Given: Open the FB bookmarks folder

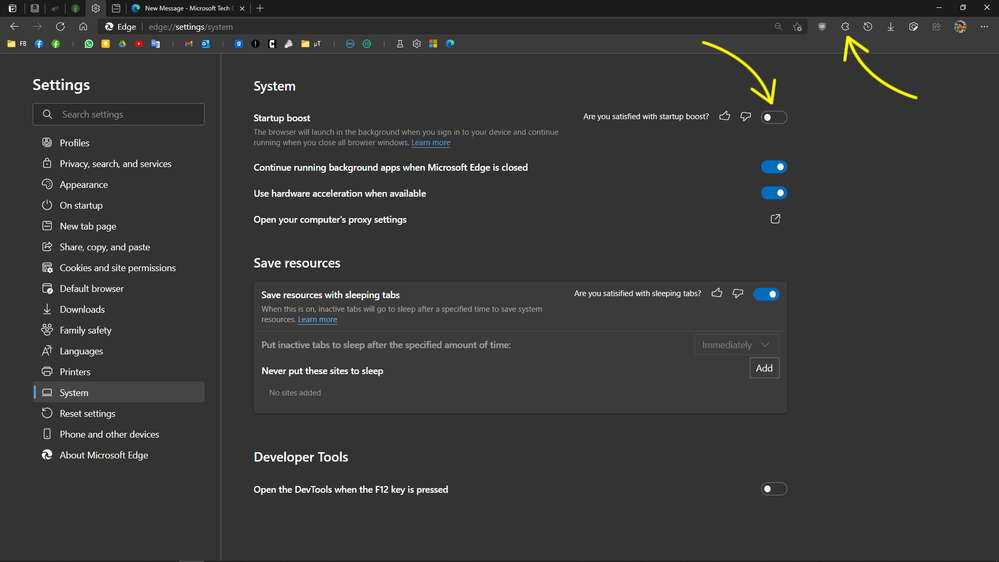Looking at the screenshot, I should pos(17,44).
